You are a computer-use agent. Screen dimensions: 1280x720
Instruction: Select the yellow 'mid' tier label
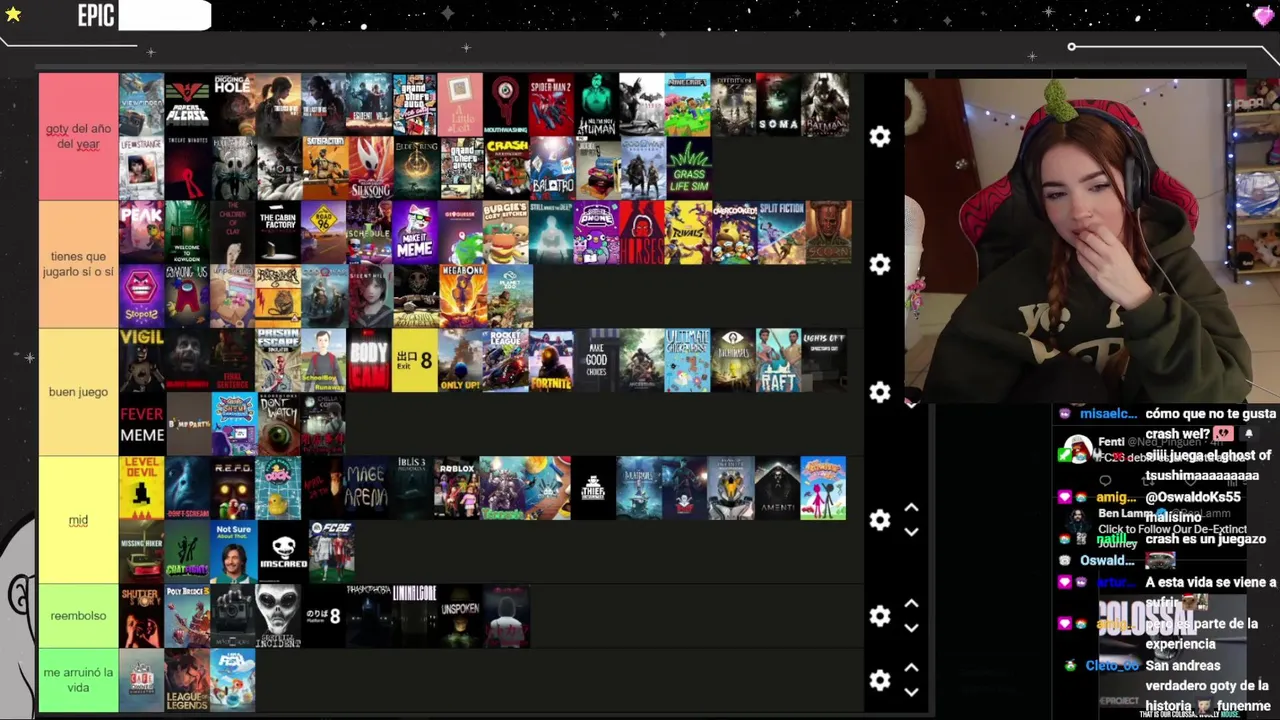tap(78, 520)
